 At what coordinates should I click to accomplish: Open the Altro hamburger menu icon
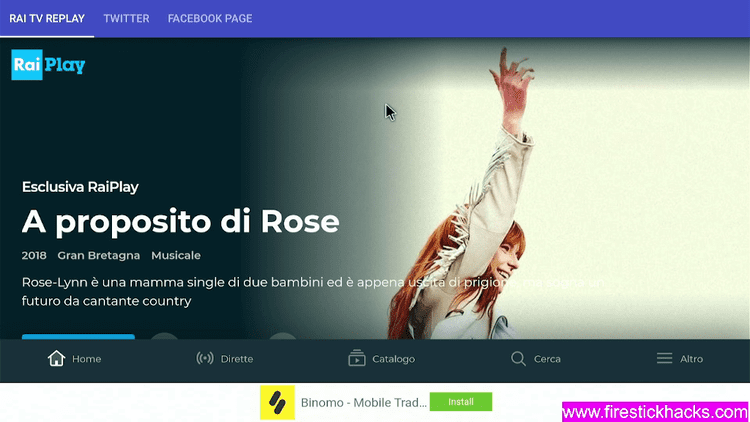coord(664,358)
